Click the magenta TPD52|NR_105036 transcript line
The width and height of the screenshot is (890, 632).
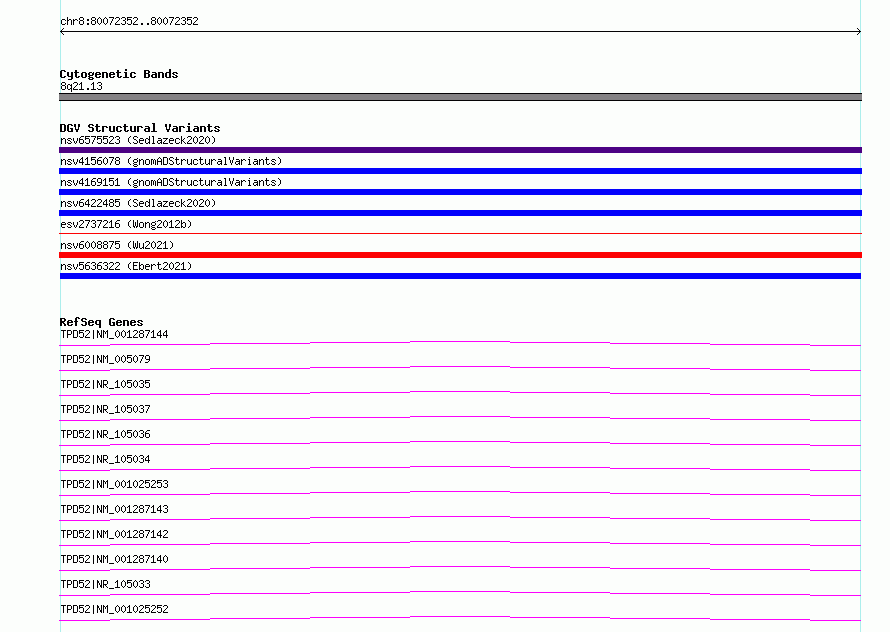pyautogui.click(x=460, y=443)
